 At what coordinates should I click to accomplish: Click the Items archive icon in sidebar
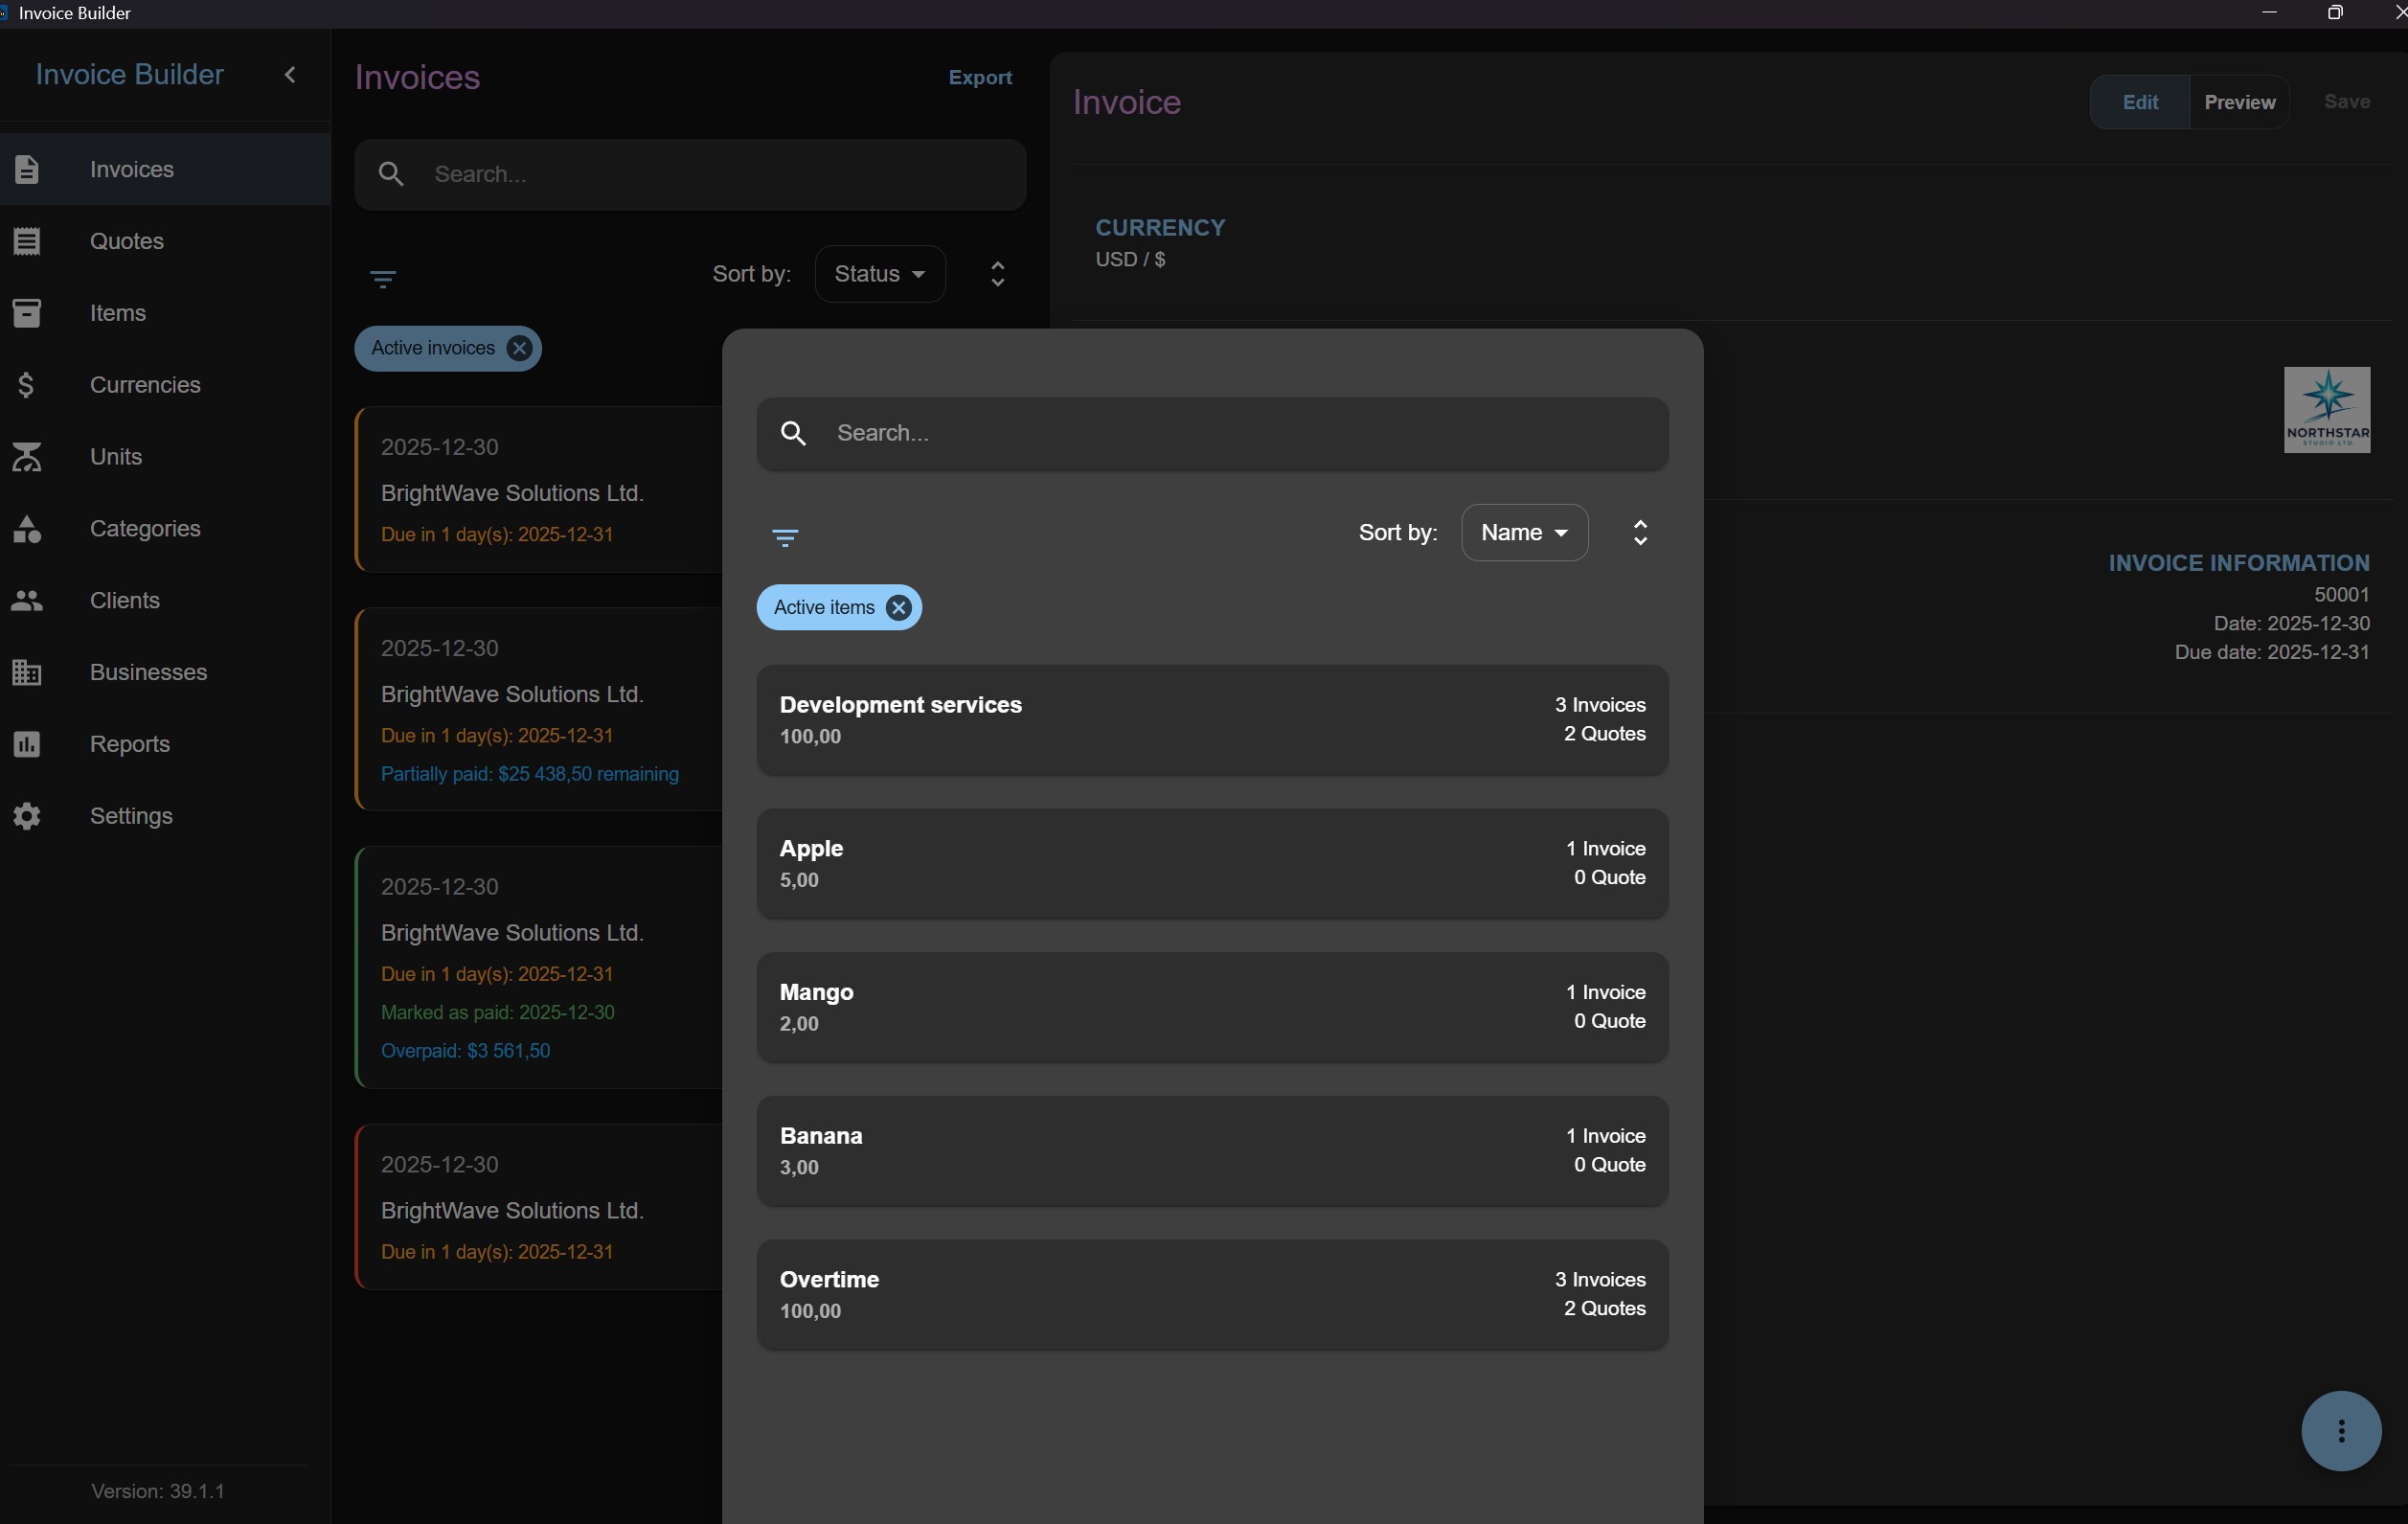point(27,313)
